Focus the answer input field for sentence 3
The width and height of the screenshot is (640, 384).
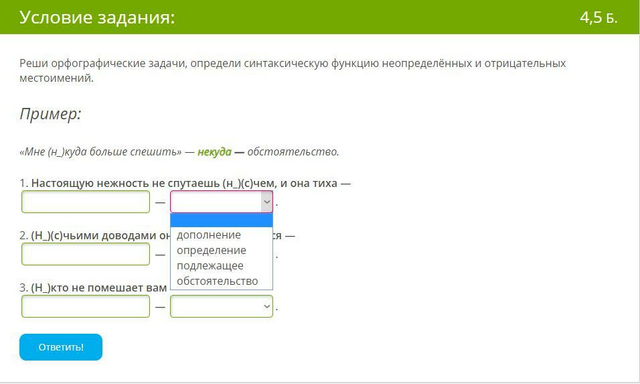click(86, 306)
